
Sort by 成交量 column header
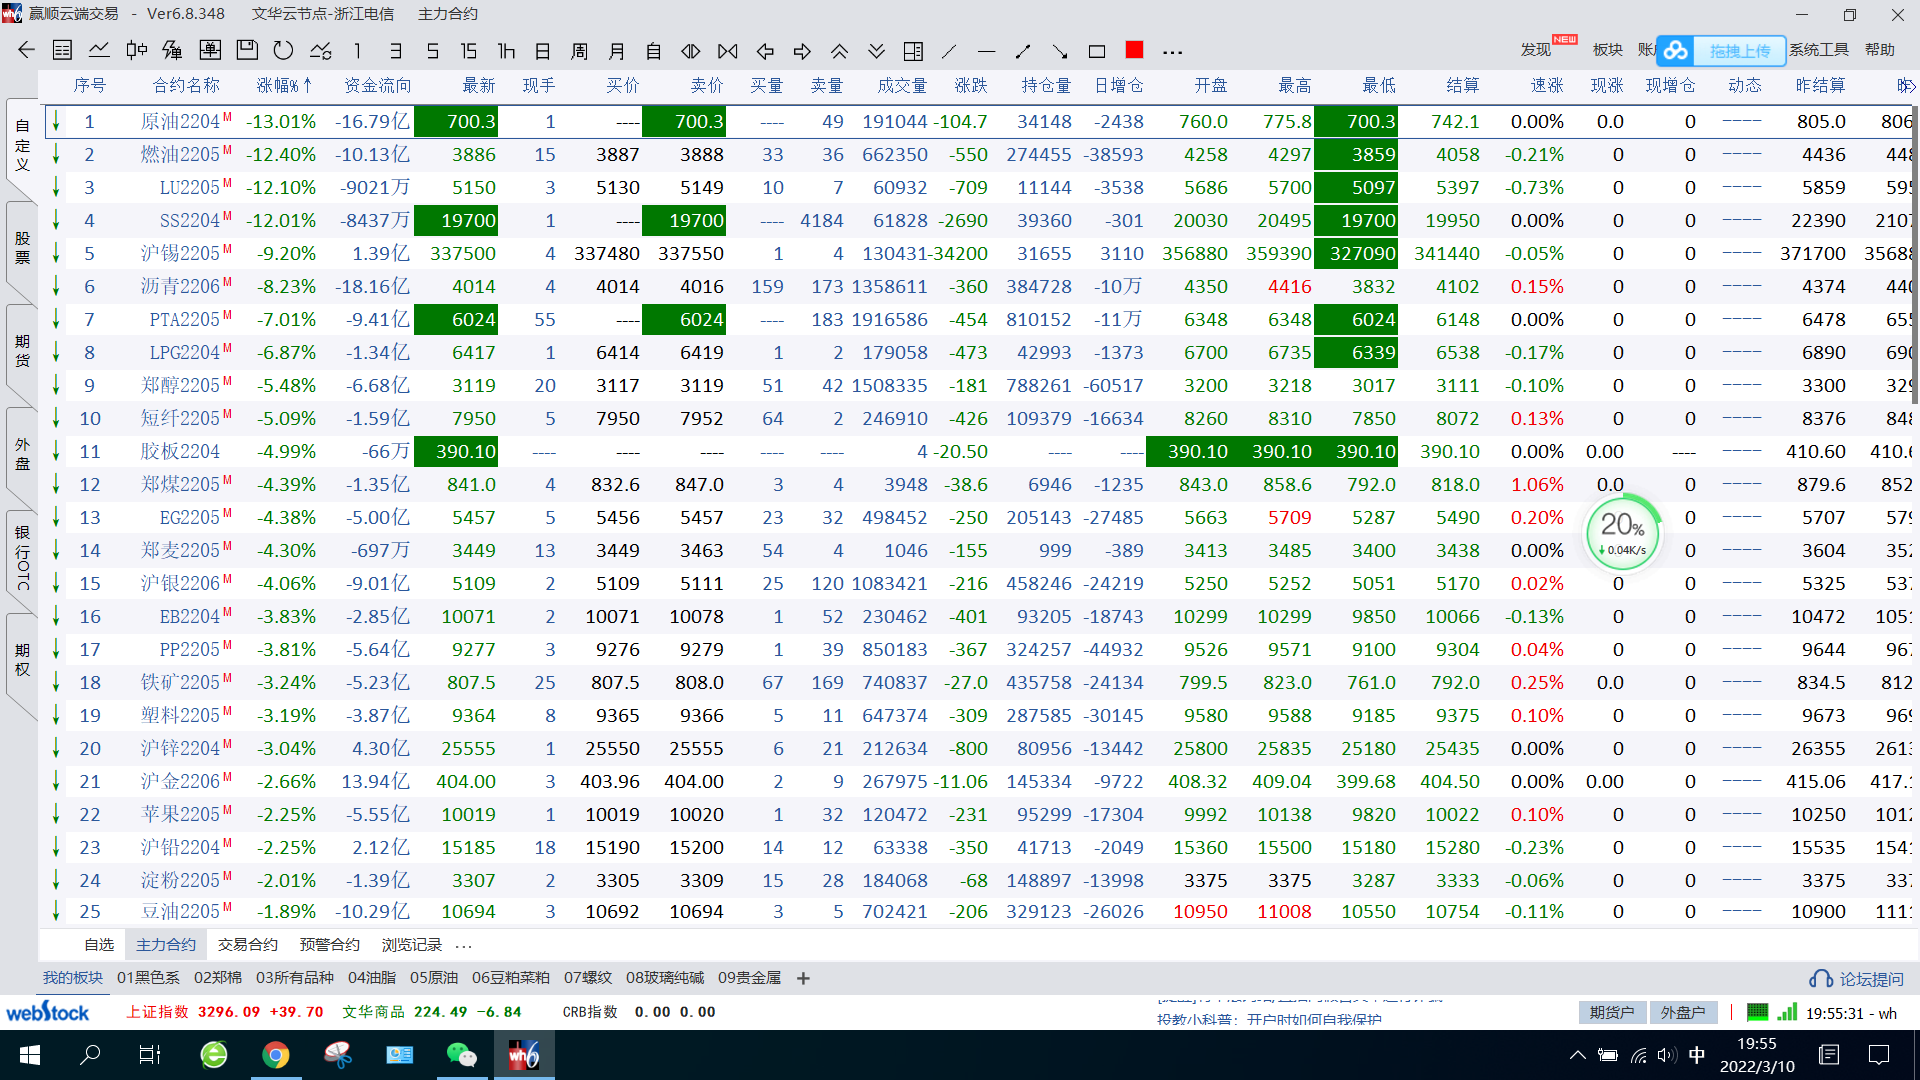[x=902, y=85]
